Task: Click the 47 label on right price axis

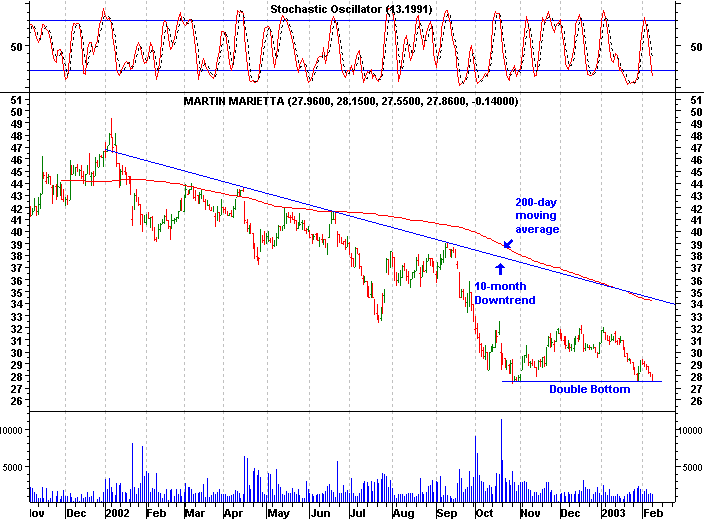Action: click(x=696, y=148)
